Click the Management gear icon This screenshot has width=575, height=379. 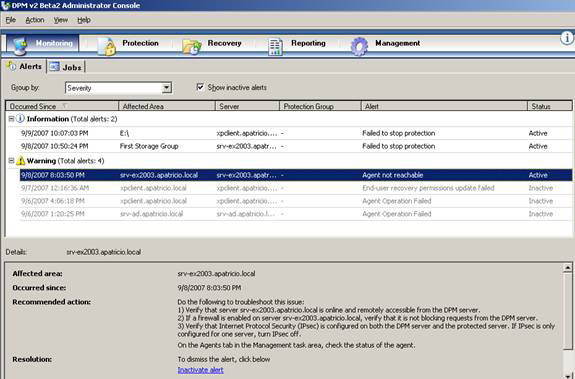[x=359, y=47]
